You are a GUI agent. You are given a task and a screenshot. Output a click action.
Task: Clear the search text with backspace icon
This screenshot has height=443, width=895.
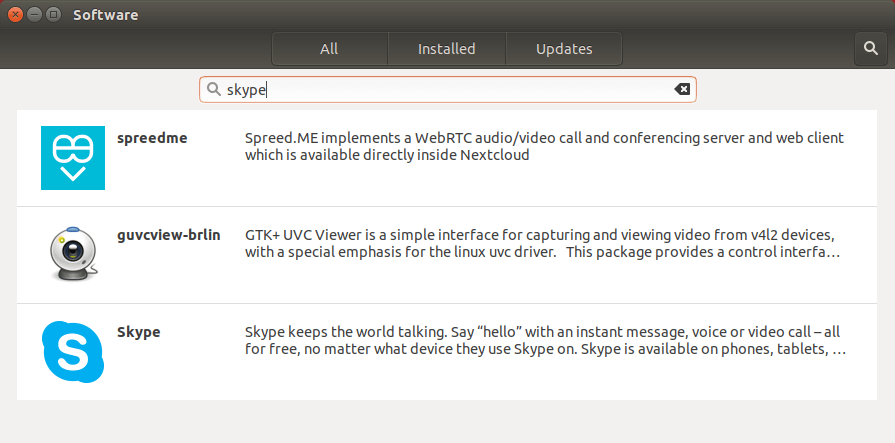click(x=682, y=90)
